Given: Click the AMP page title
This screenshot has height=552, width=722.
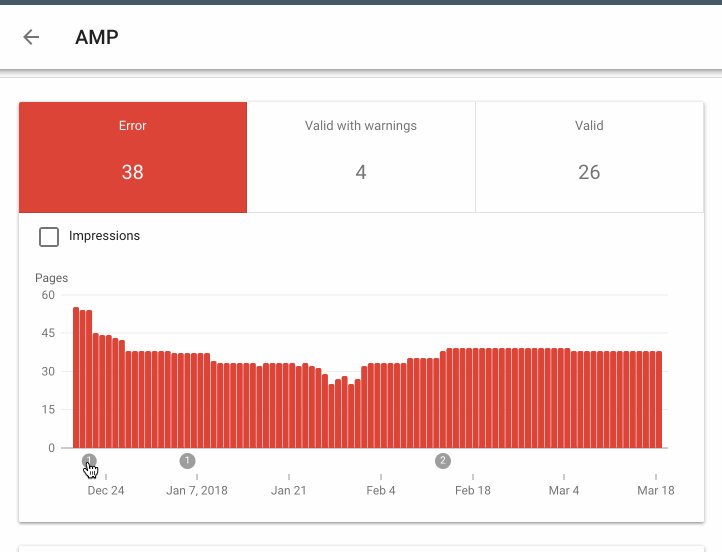Looking at the screenshot, I should pos(97,37).
